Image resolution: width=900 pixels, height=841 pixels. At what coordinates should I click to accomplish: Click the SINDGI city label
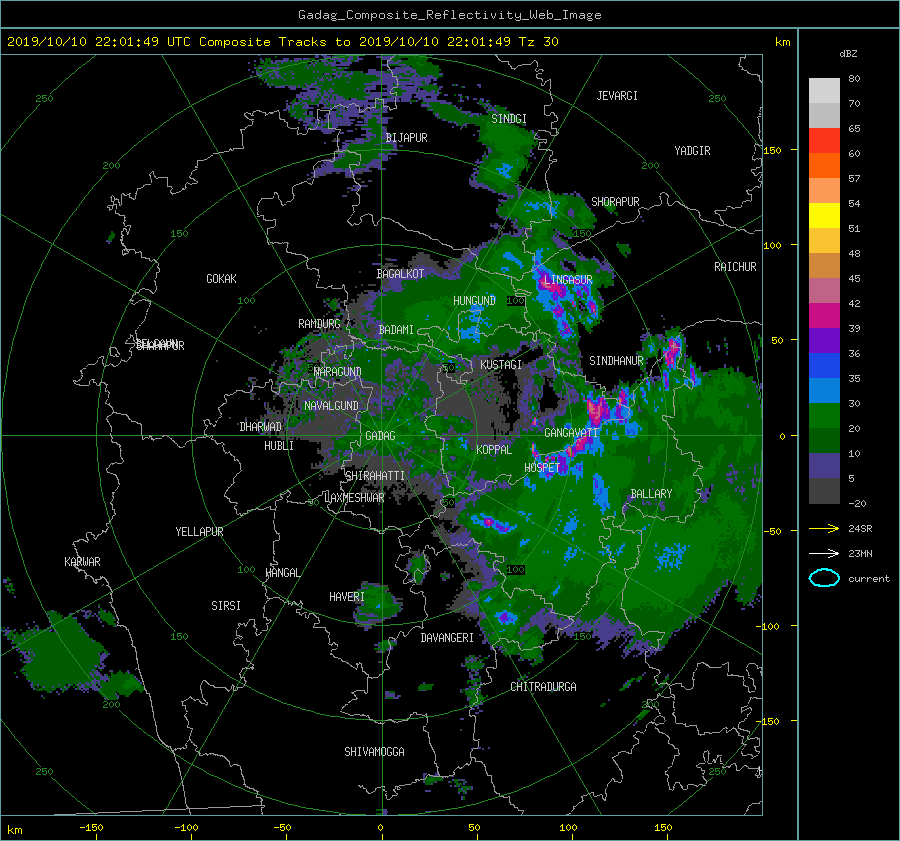509,119
